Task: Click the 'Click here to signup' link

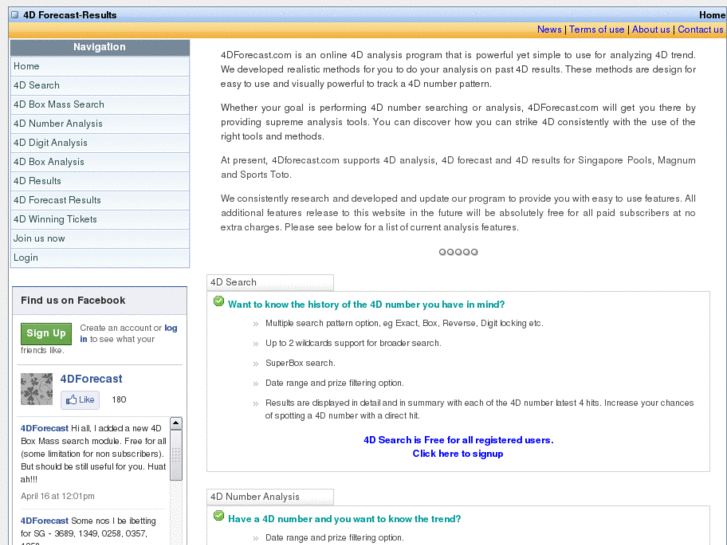Action: pyautogui.click(x=458, y=453)
